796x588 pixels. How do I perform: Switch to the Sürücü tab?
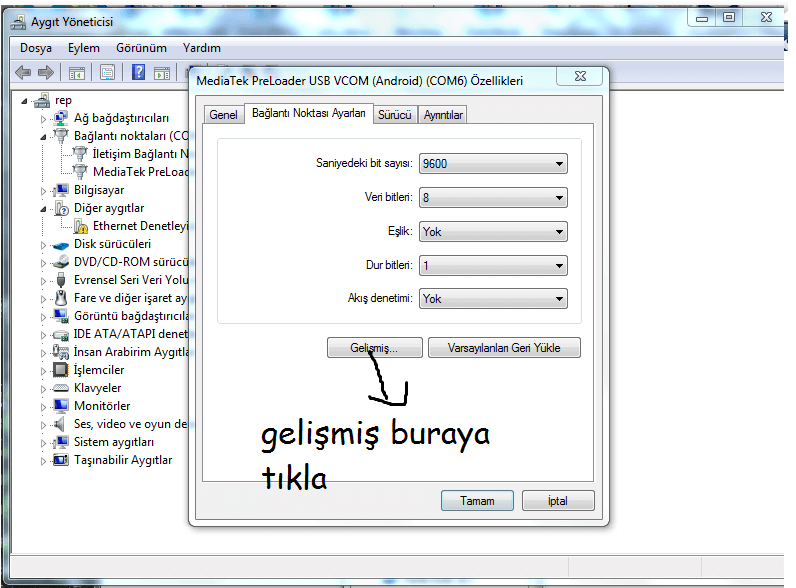[x=394, y=115]
